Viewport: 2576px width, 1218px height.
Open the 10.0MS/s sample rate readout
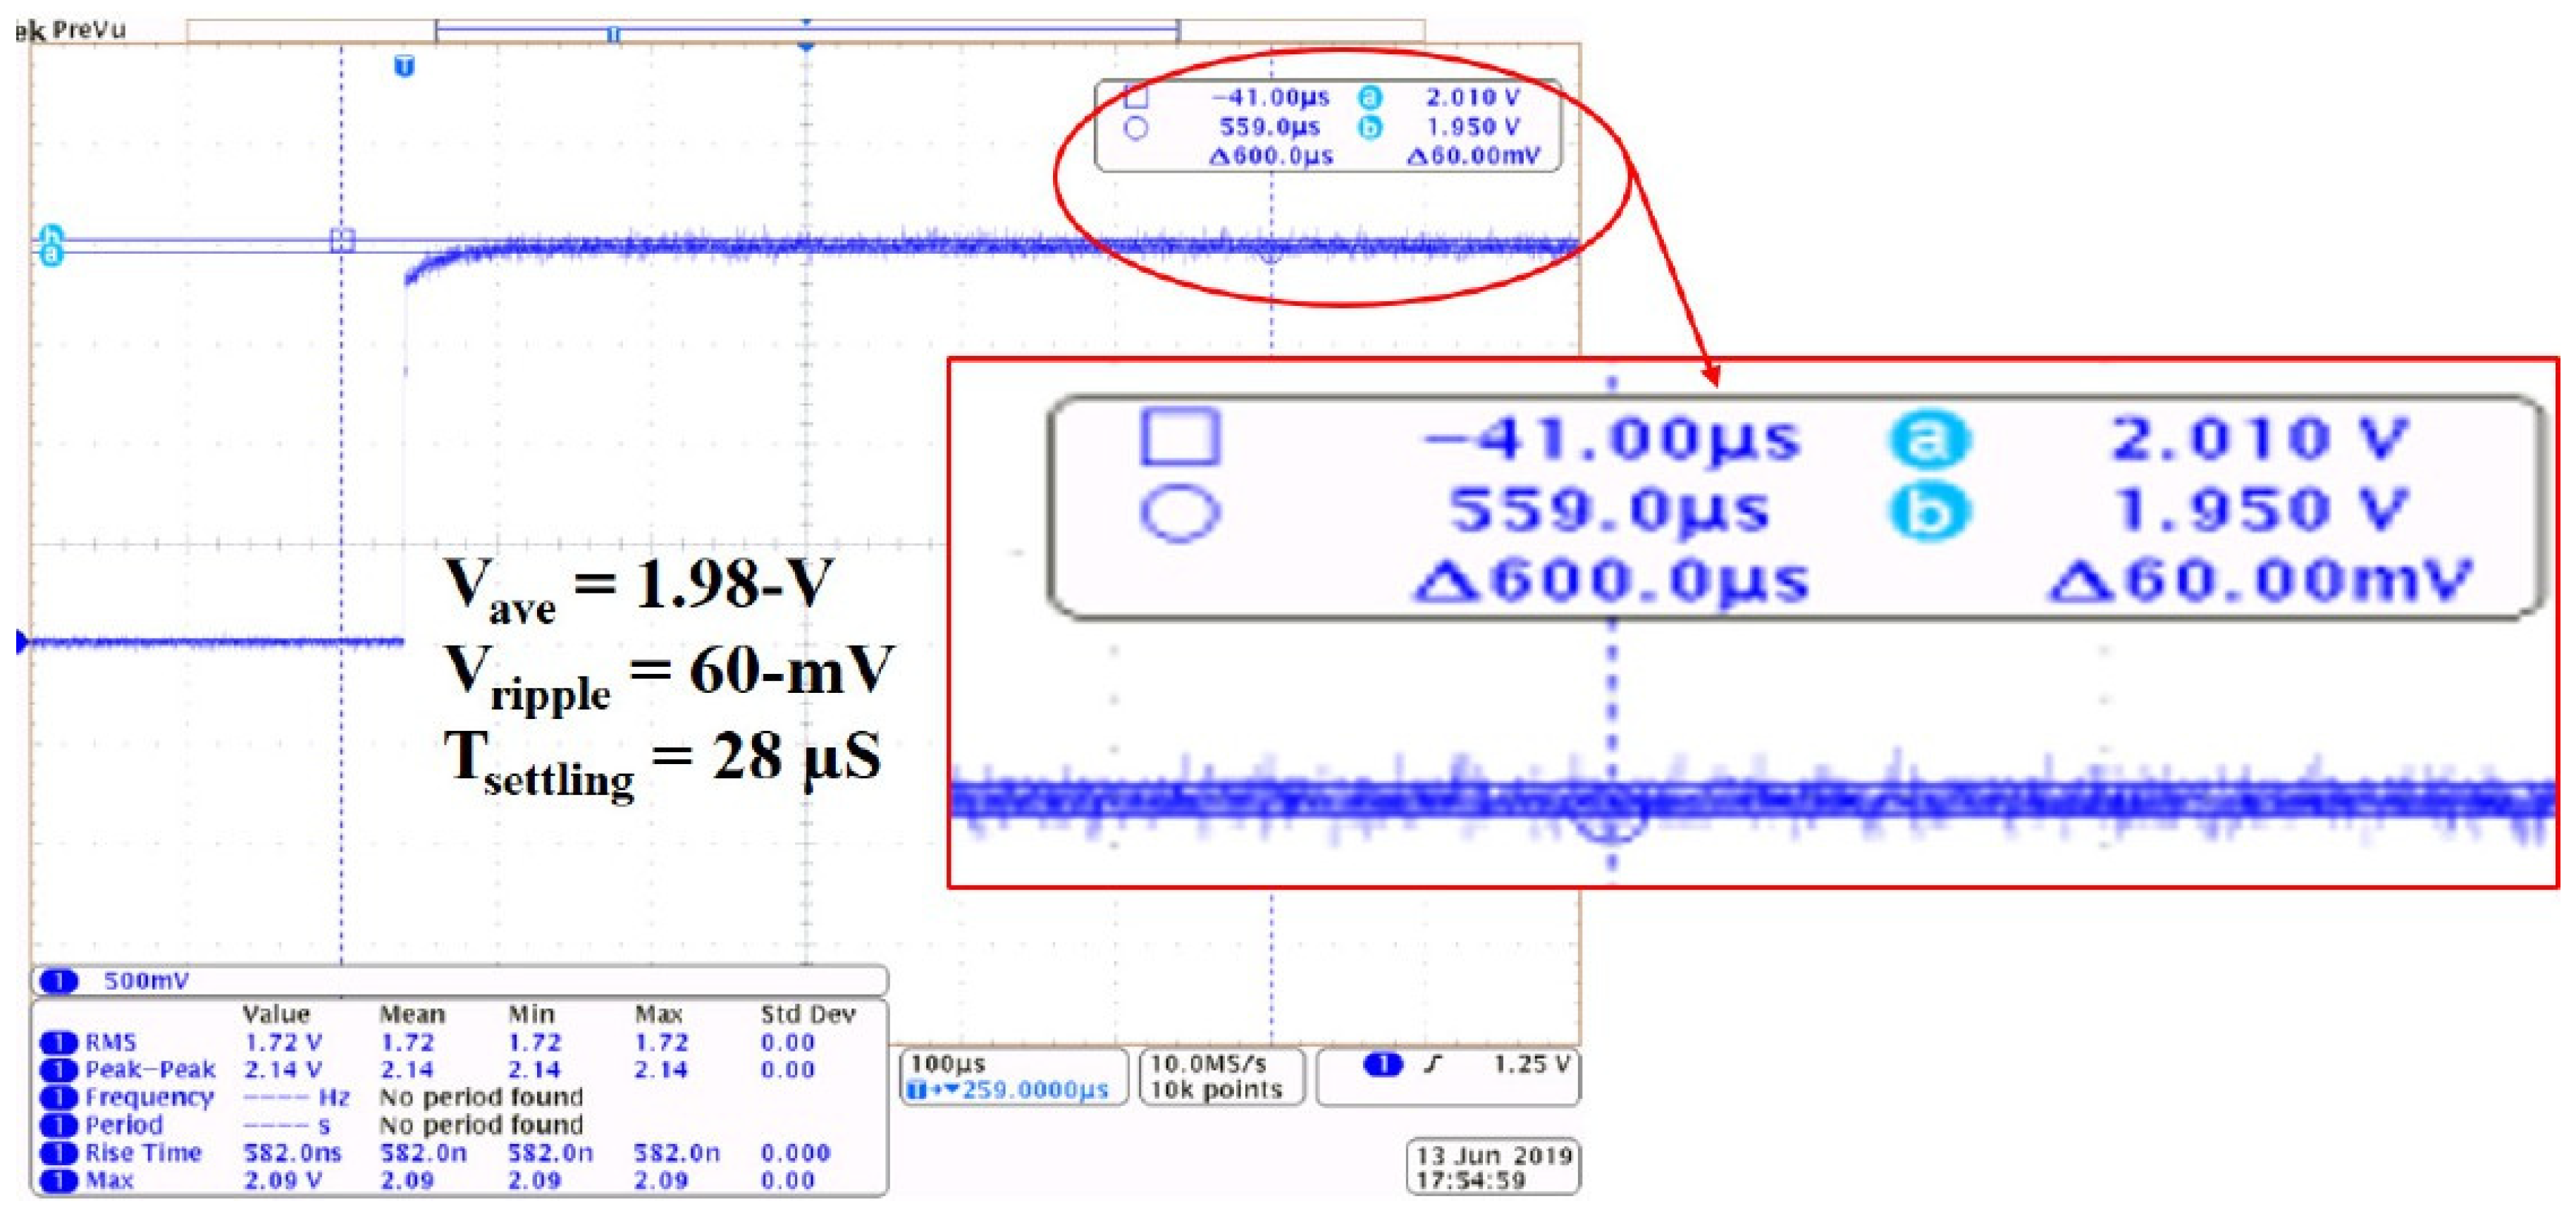[x=1208, y=1064]
